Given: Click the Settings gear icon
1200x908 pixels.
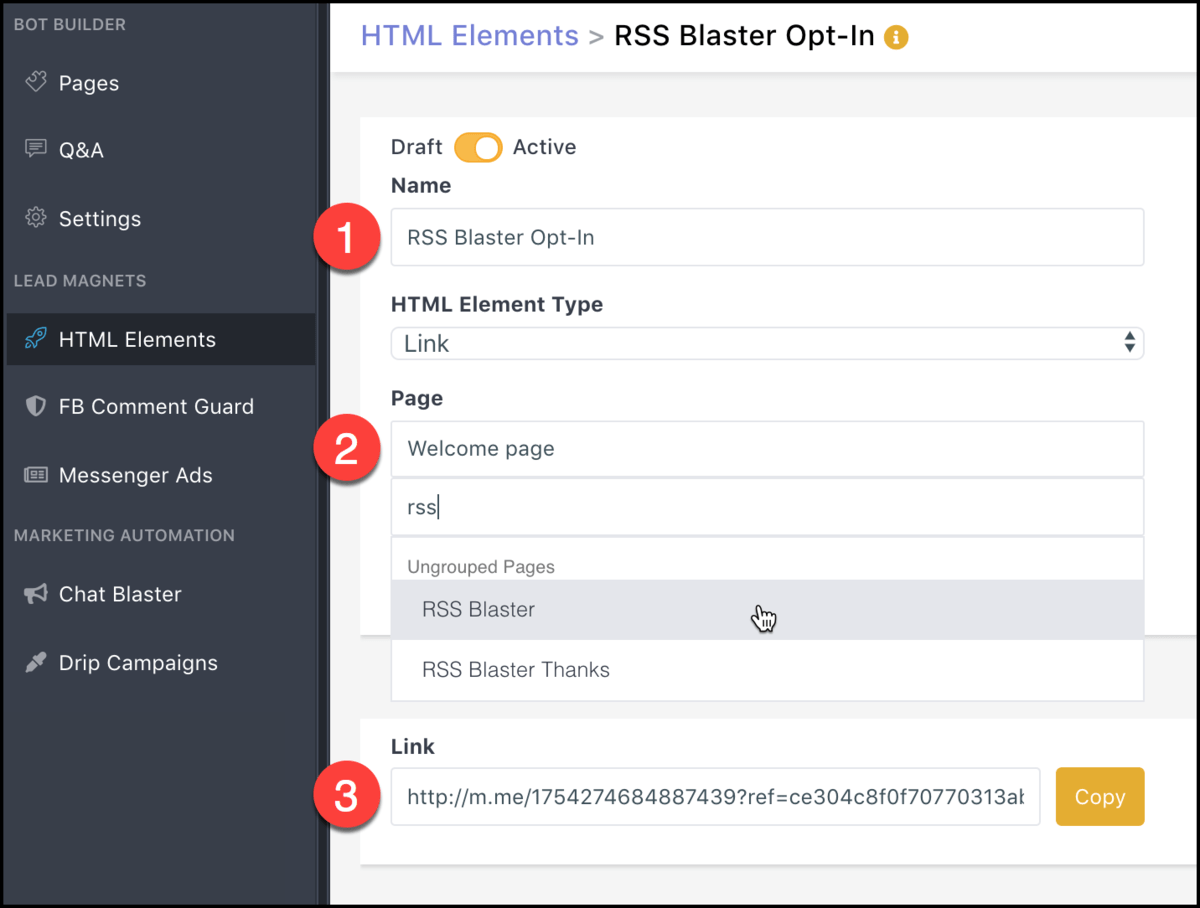Looking at the screenshot, I should pos(36,217).
